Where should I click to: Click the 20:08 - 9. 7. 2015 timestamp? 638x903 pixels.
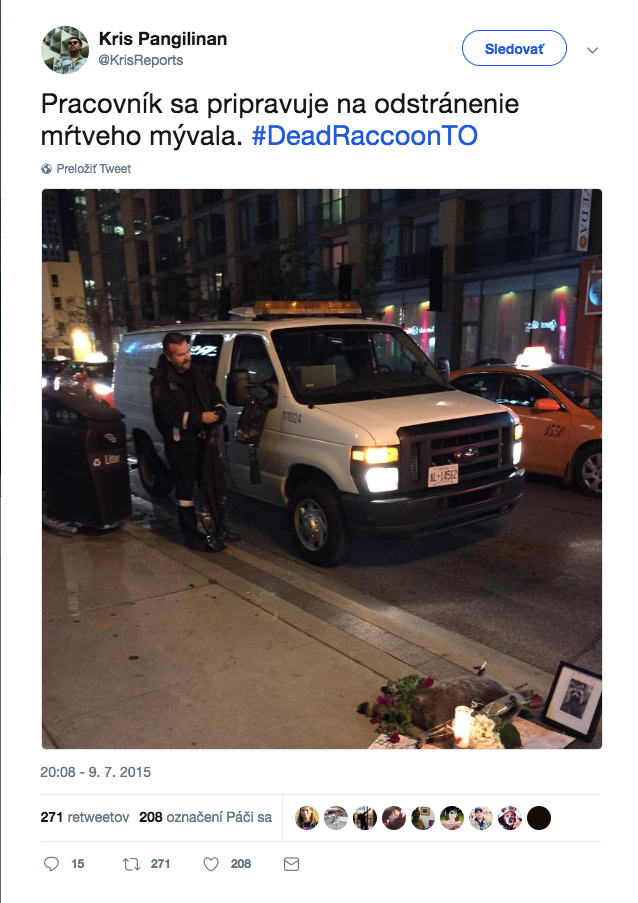[x=96, y=772]
